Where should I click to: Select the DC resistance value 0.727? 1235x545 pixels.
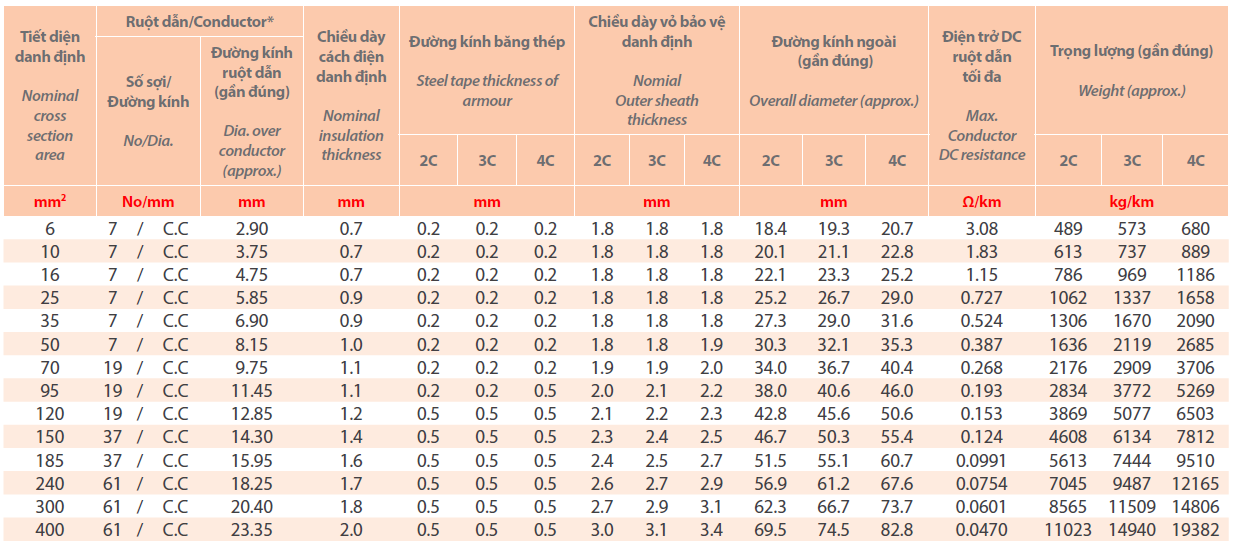tap(982, 298)
